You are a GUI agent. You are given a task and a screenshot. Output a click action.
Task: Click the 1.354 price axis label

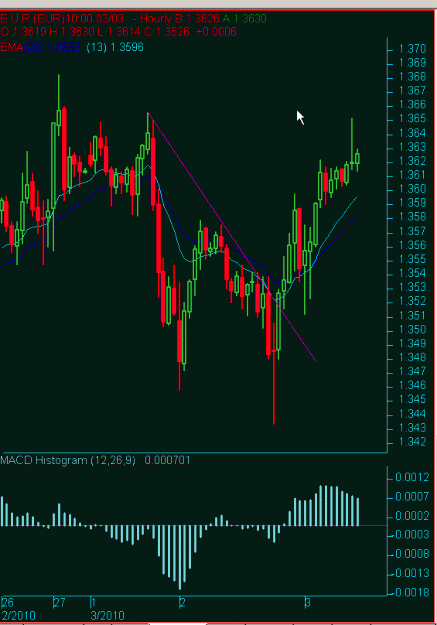click(413, 273)
